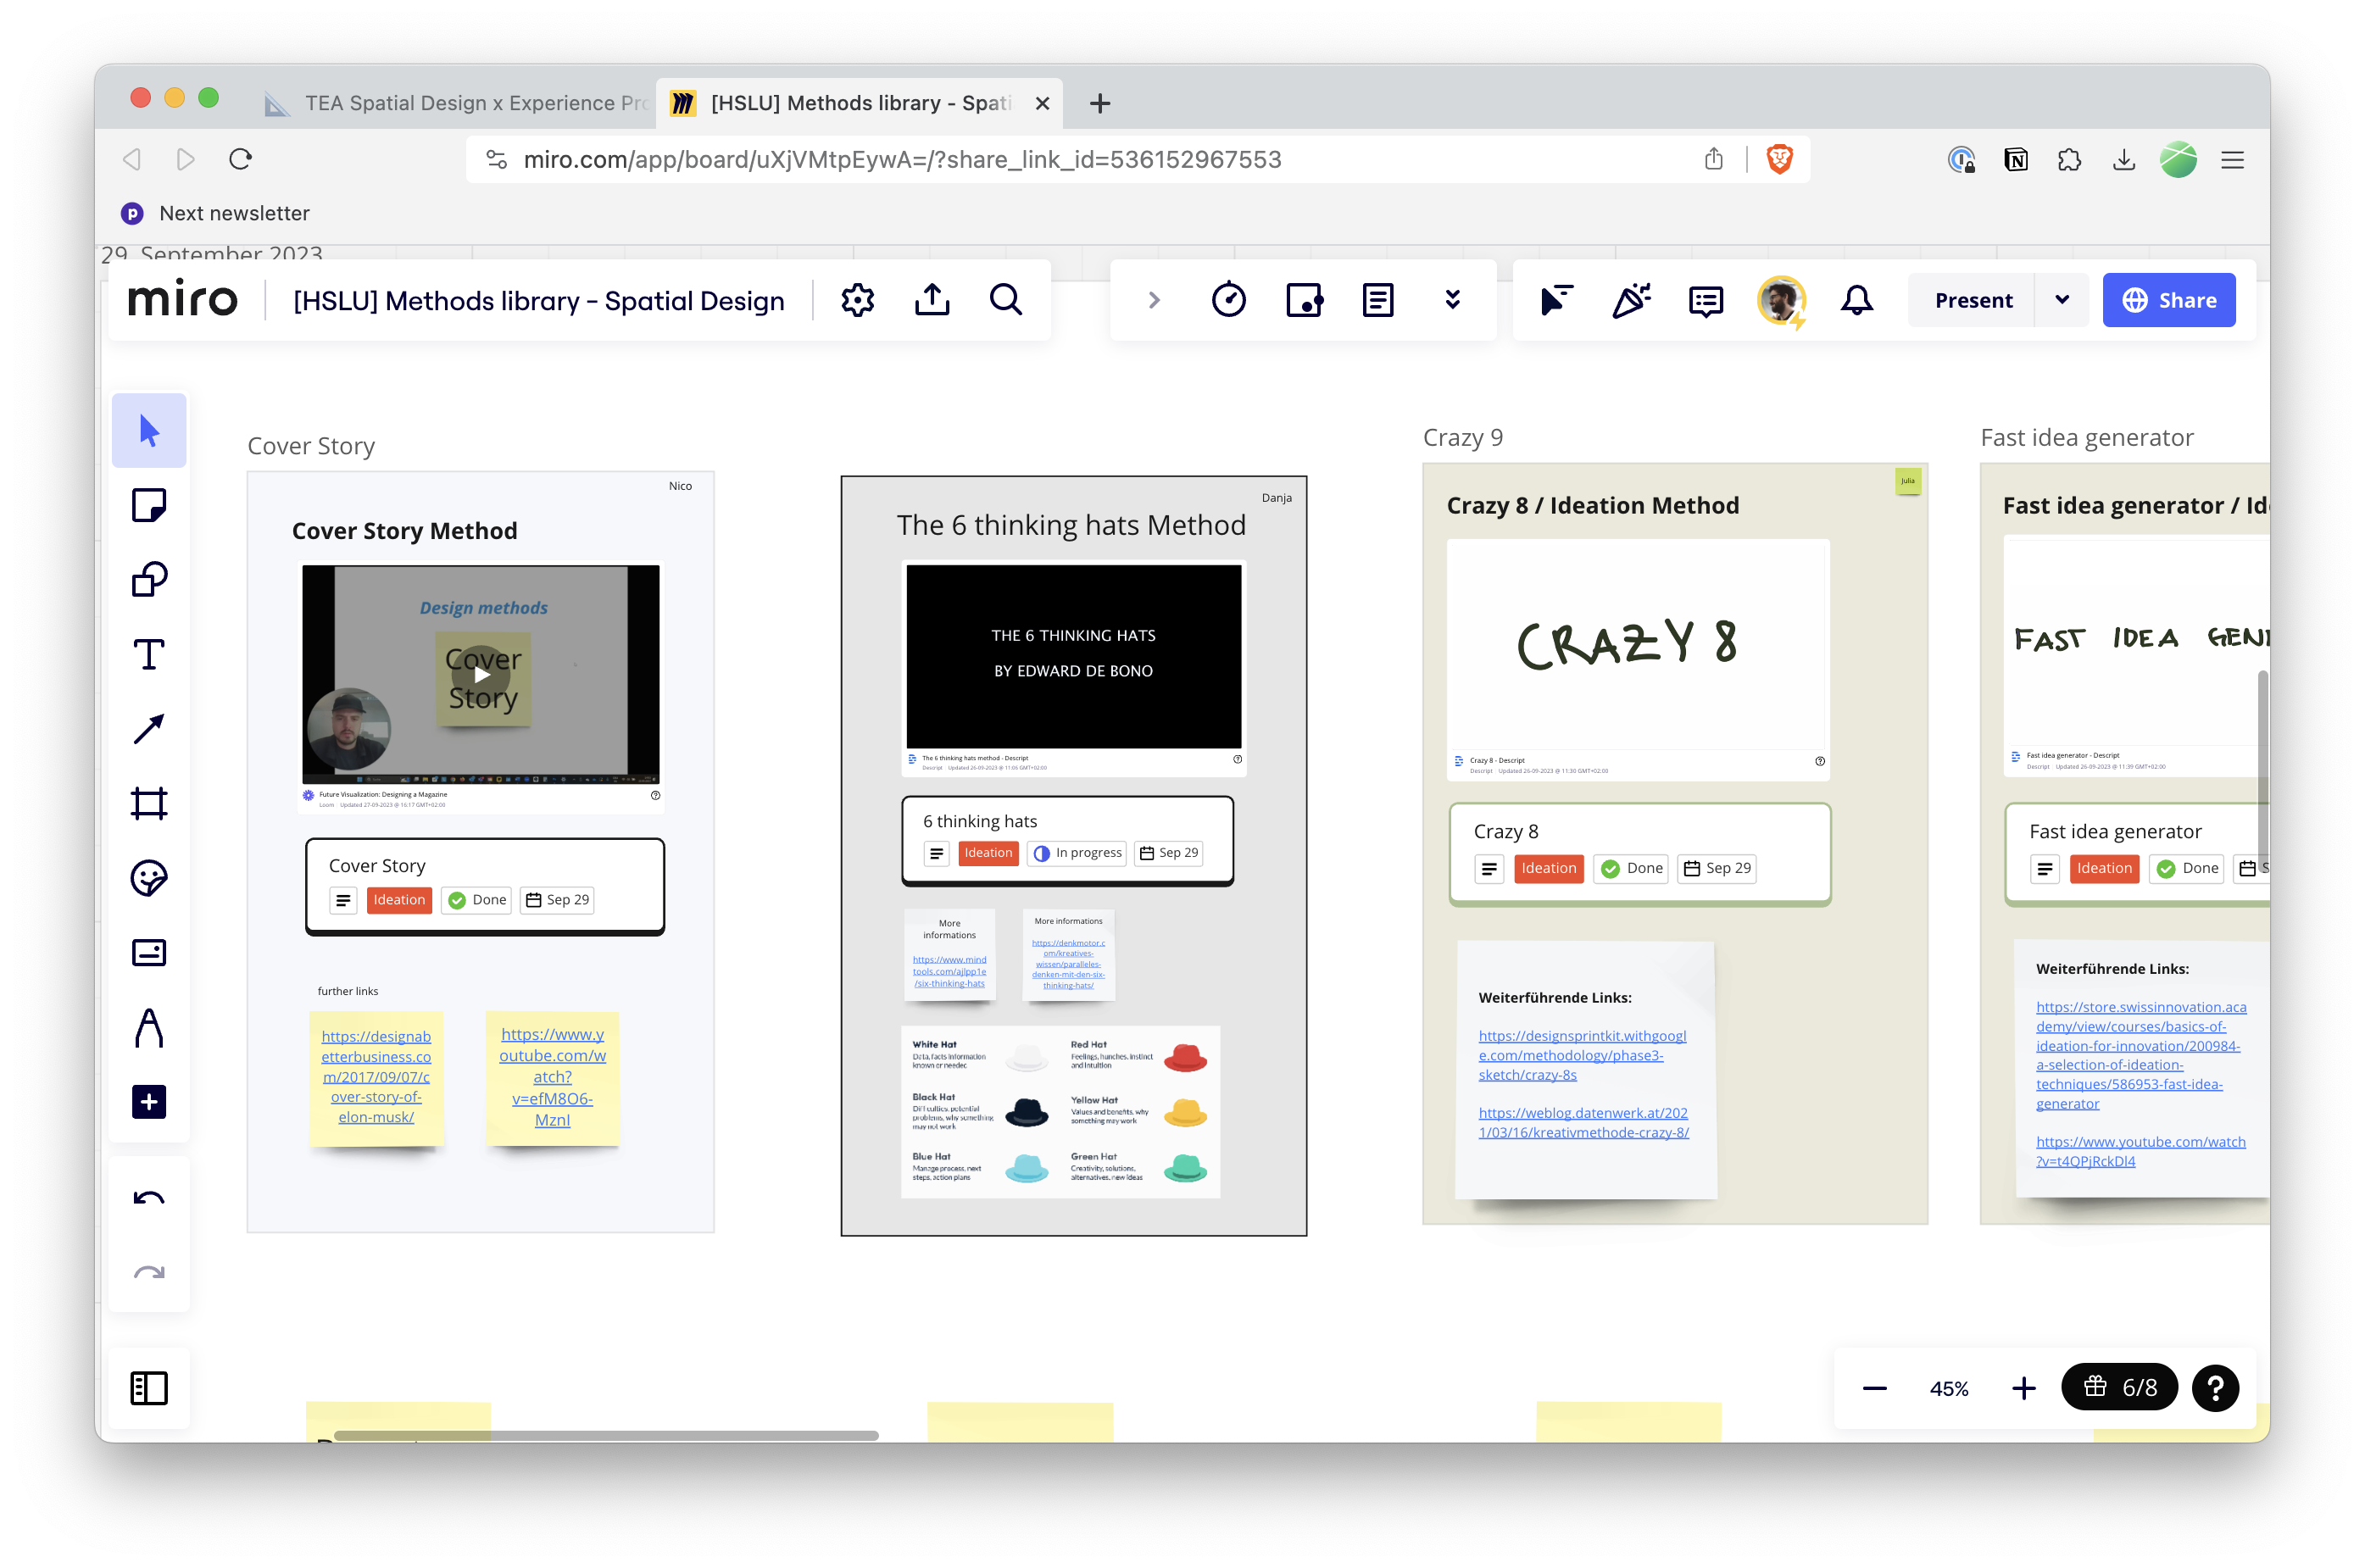This screenshot has height=1568, width=2365.
Task: Toggle the frames side panel
Action: click(x=149, y=1388)
